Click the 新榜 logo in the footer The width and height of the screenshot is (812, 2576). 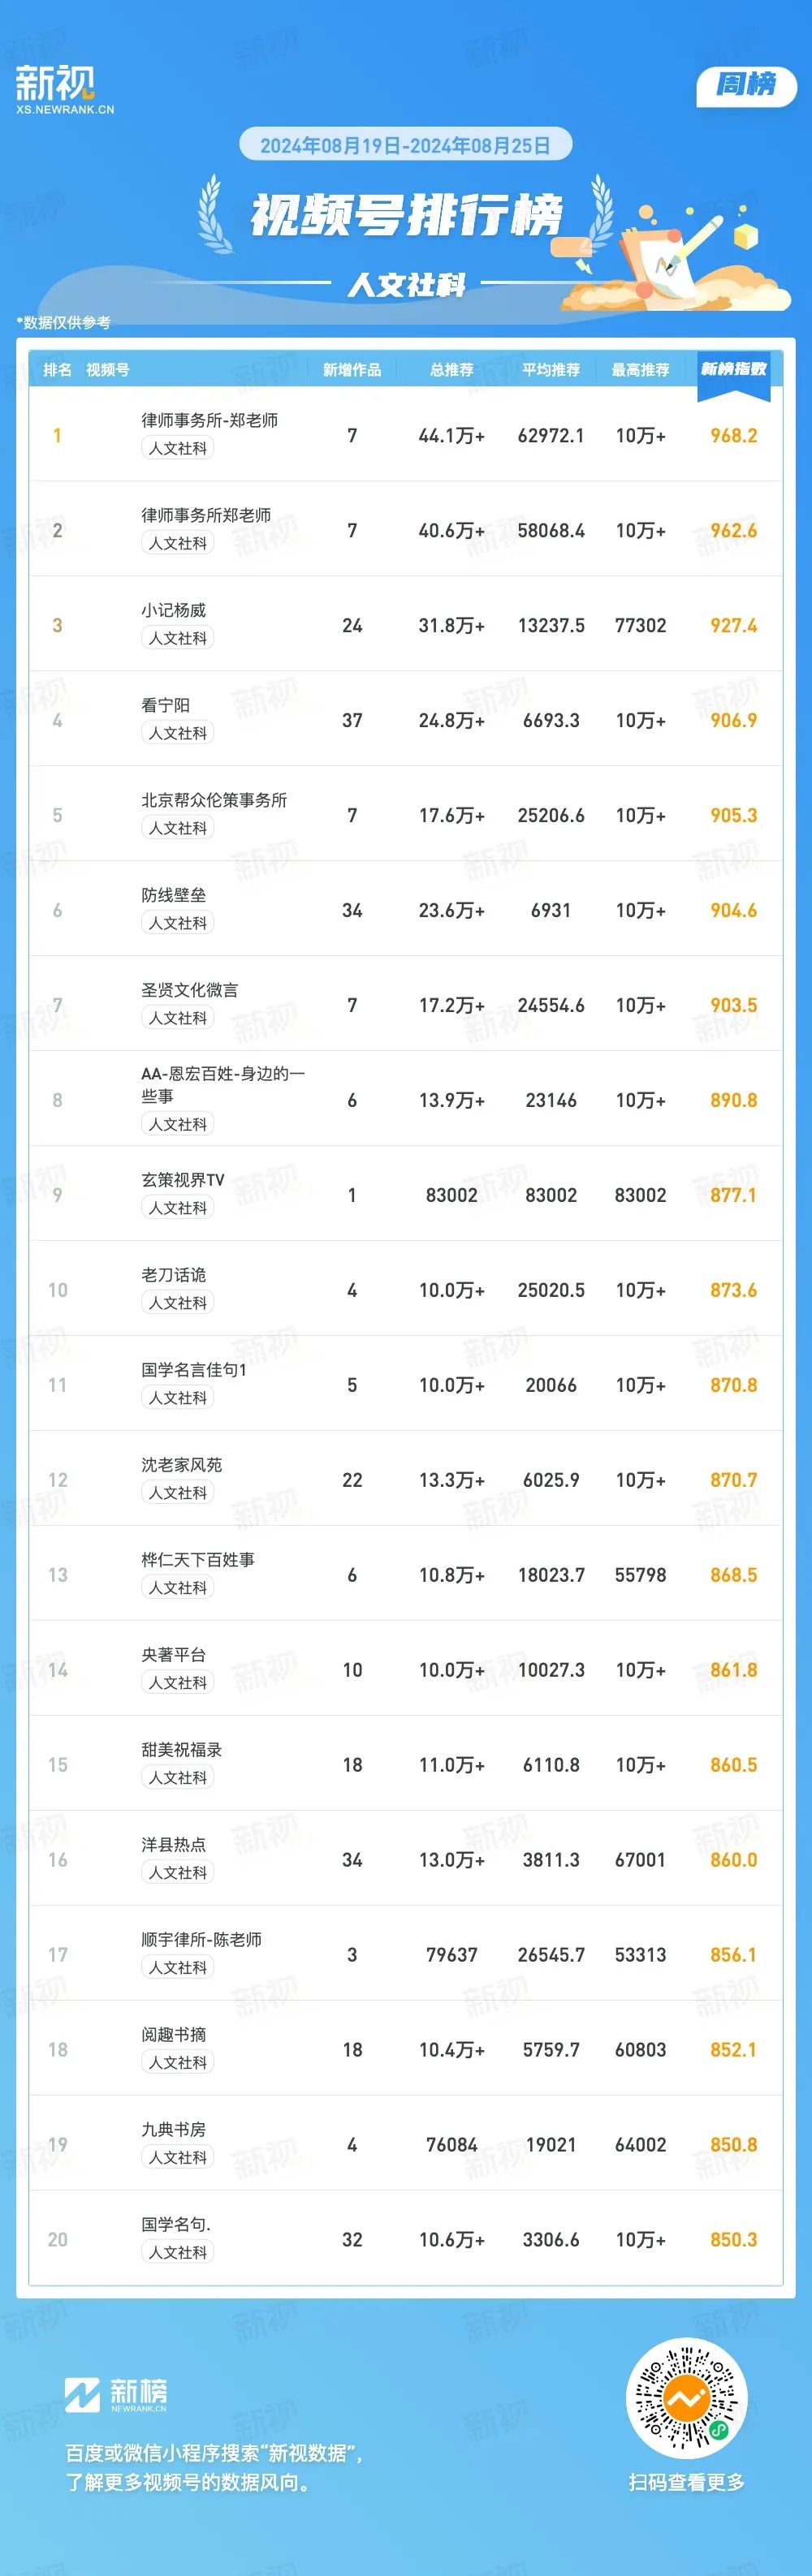(x=115, y=2395)
